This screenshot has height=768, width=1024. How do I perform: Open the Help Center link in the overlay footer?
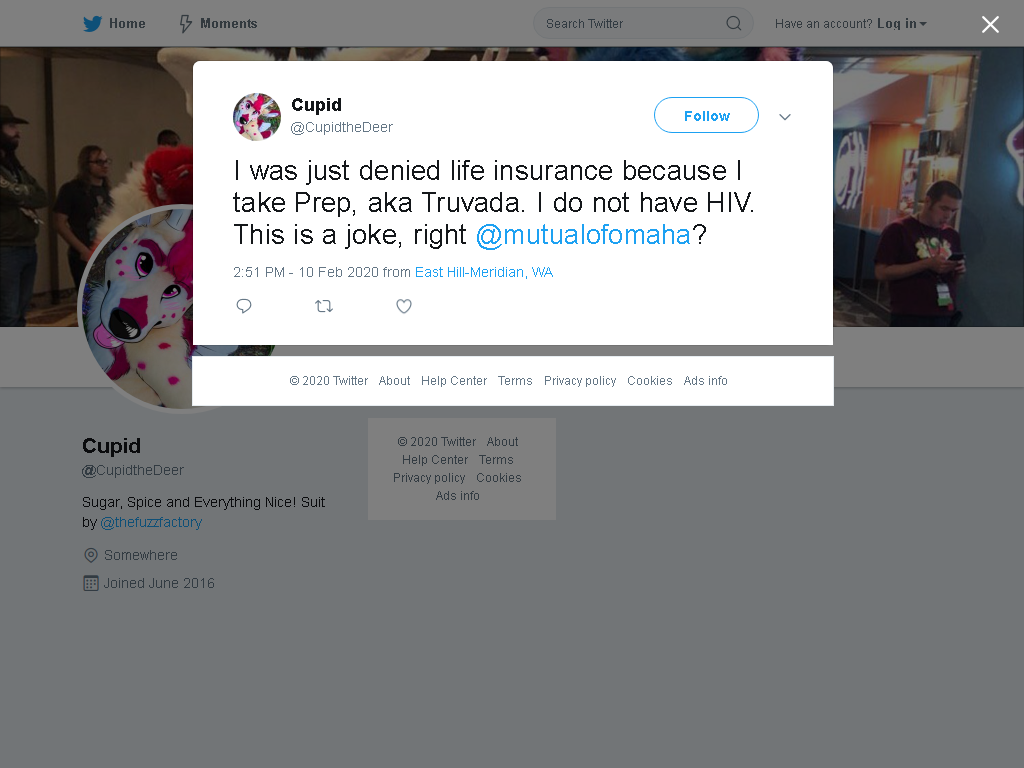coord(454,381)
